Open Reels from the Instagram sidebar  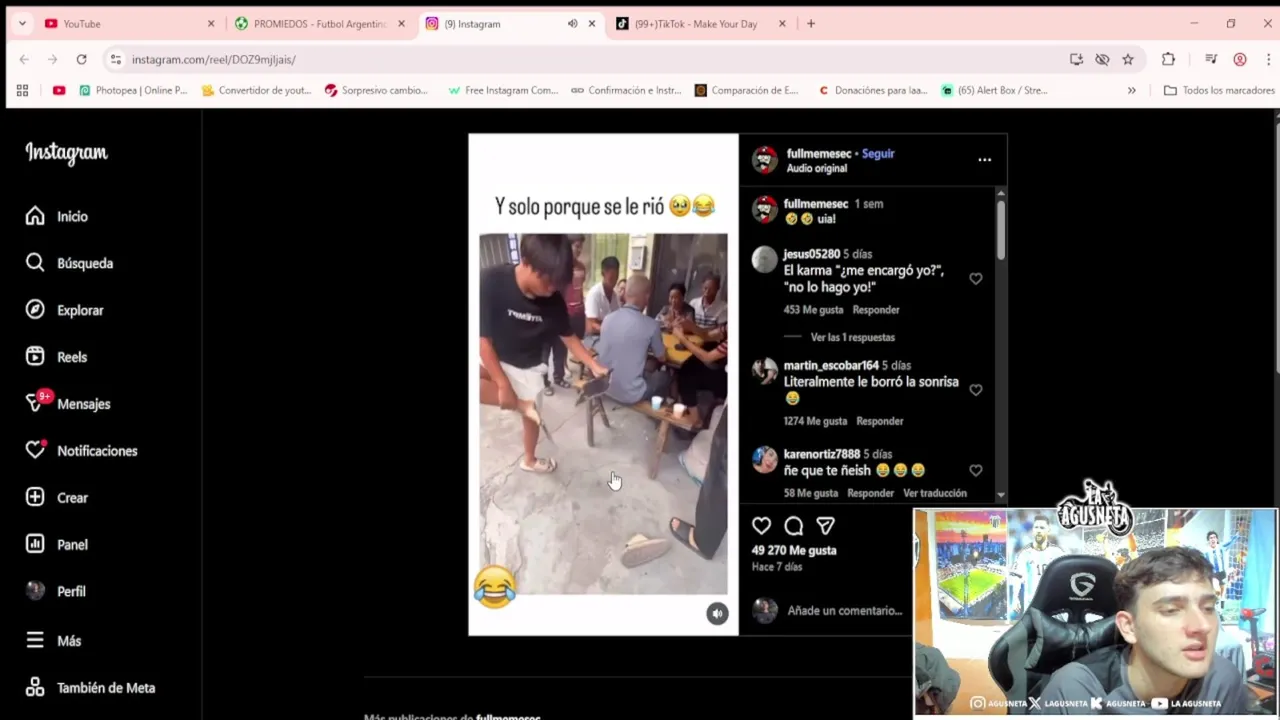coord(57,357)
